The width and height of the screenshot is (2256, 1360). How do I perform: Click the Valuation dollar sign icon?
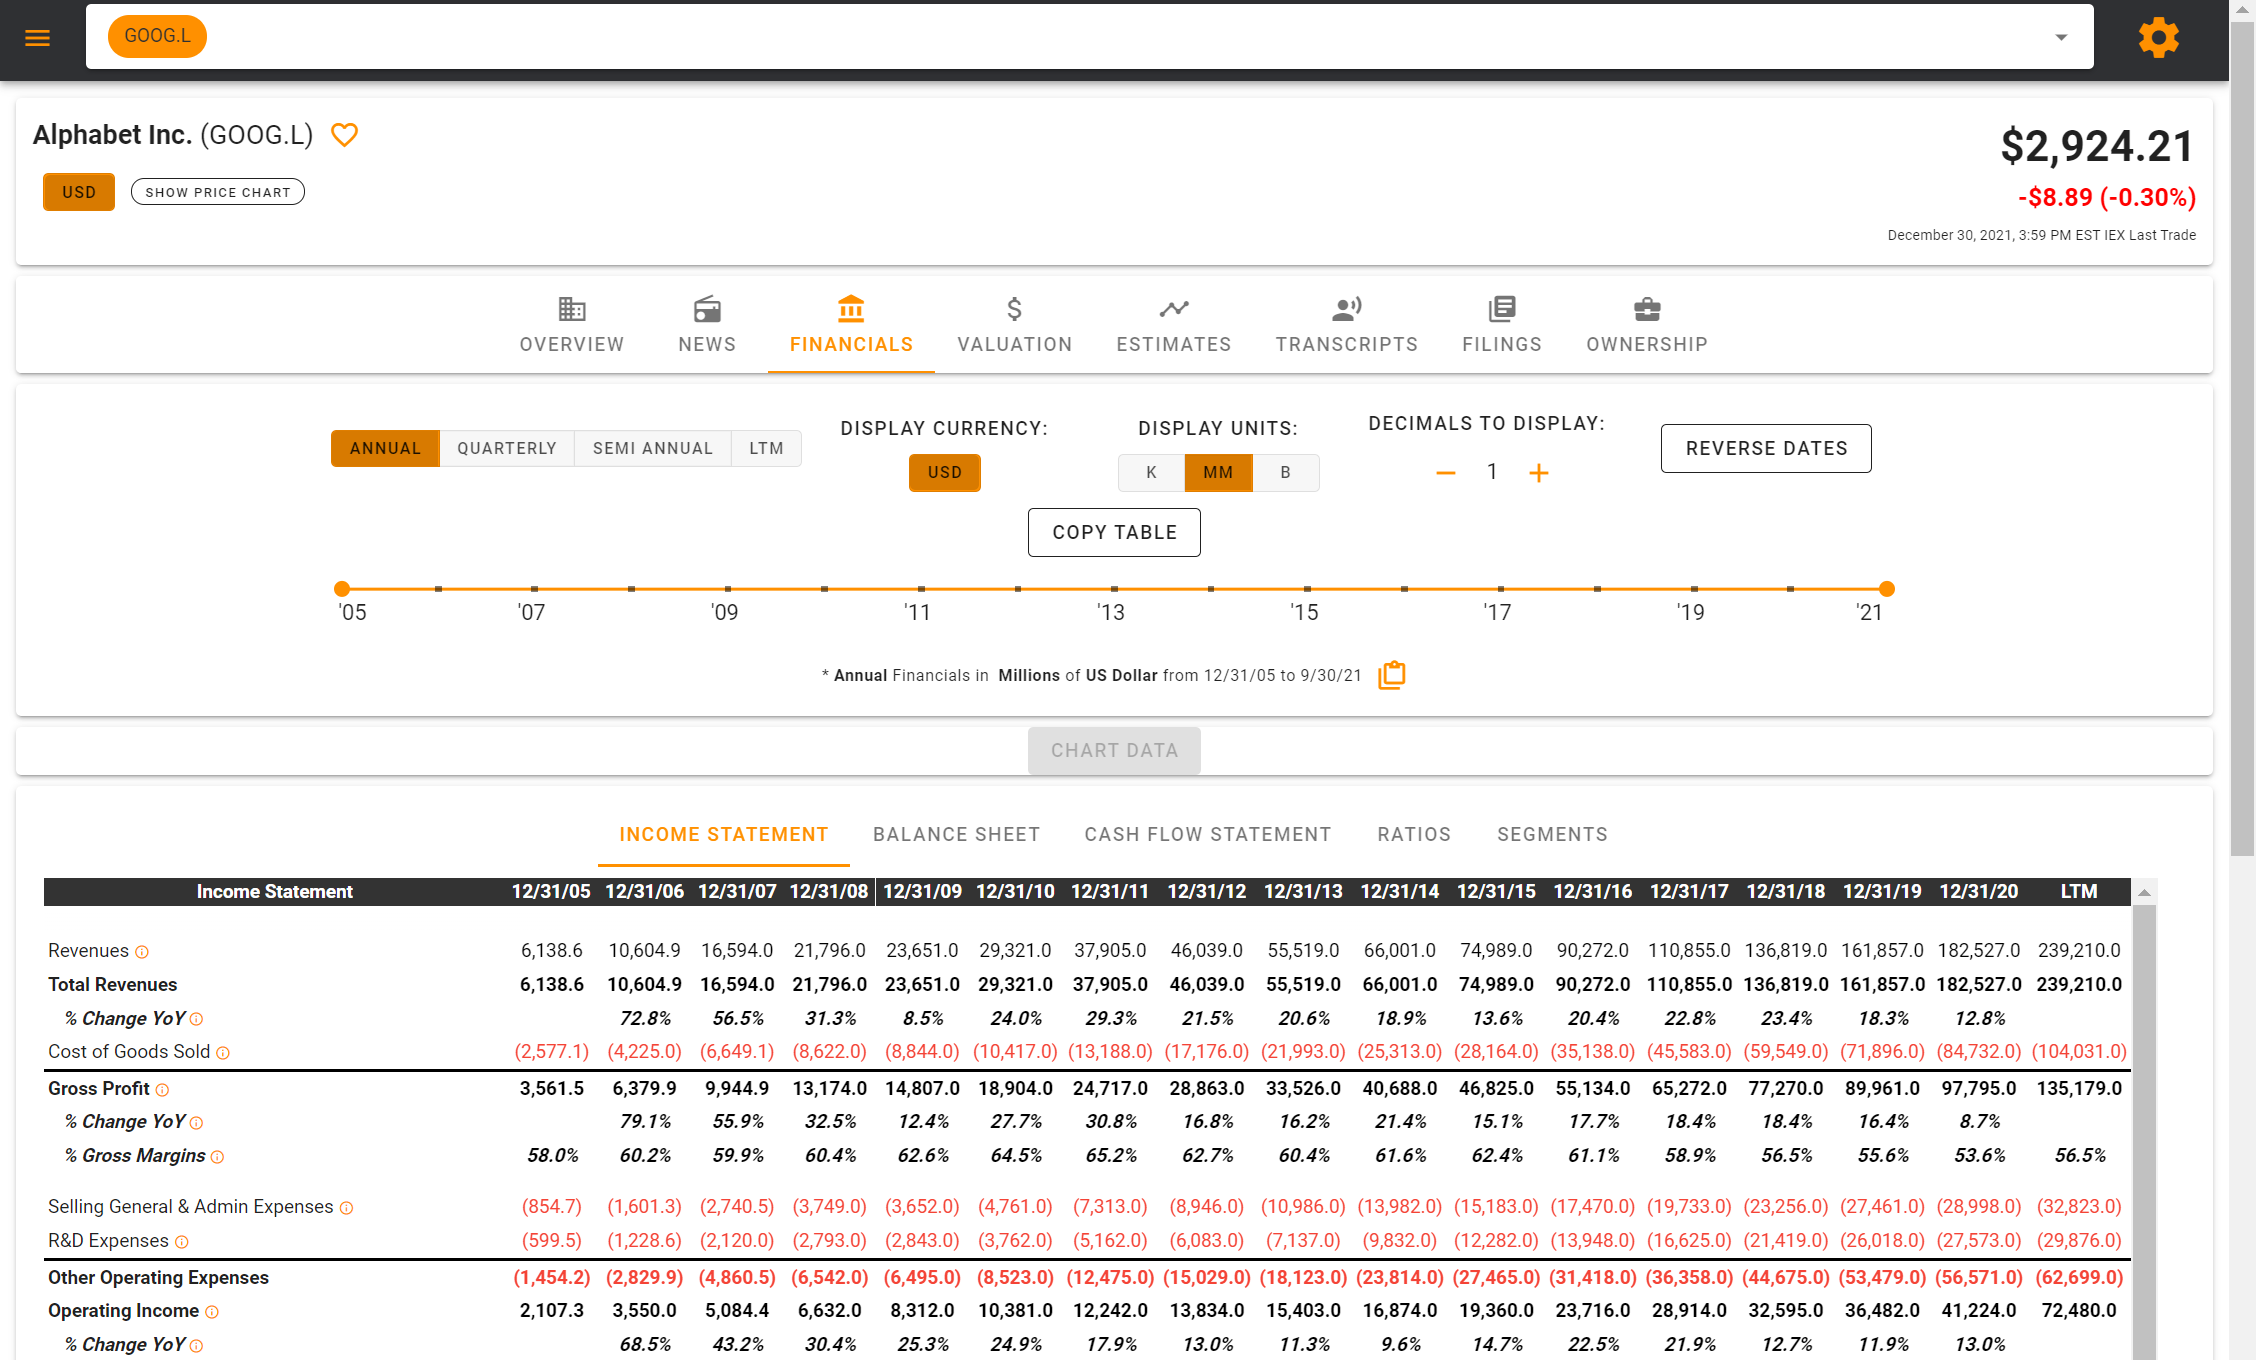(1014, 309)
